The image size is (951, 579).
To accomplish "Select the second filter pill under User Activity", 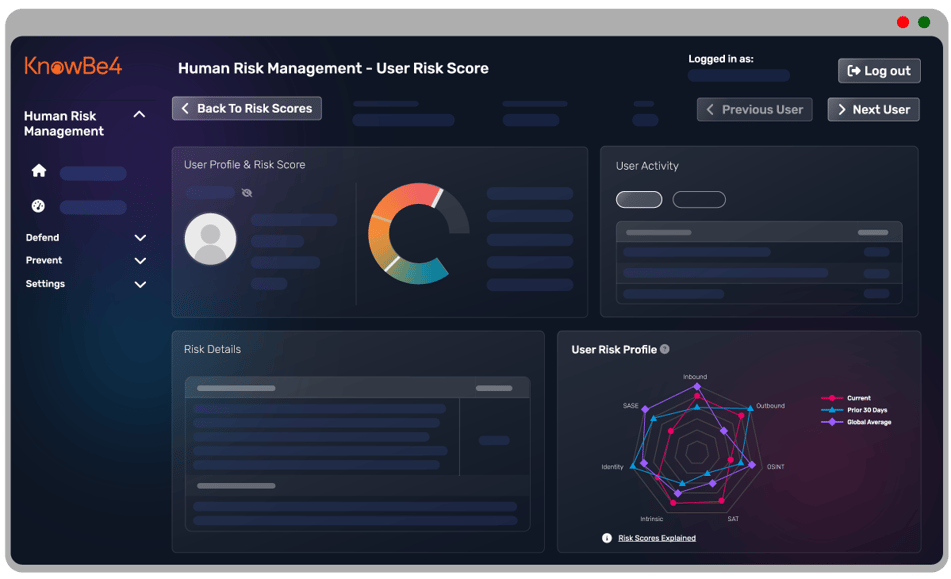I will 699,199.
